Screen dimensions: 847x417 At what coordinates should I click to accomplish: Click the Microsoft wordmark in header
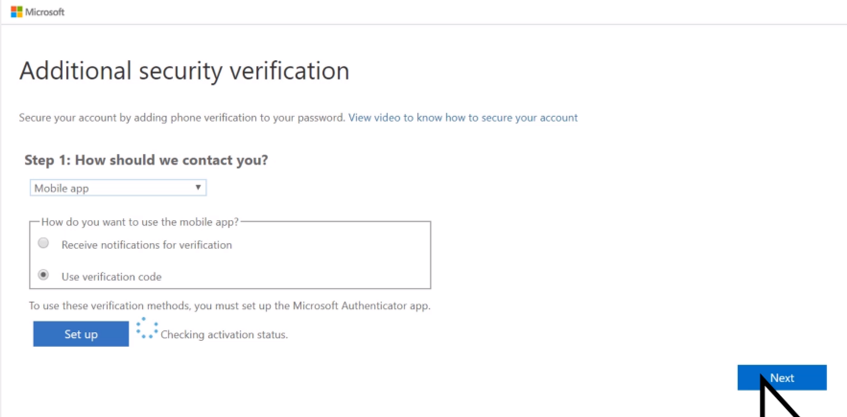point(45,12)
